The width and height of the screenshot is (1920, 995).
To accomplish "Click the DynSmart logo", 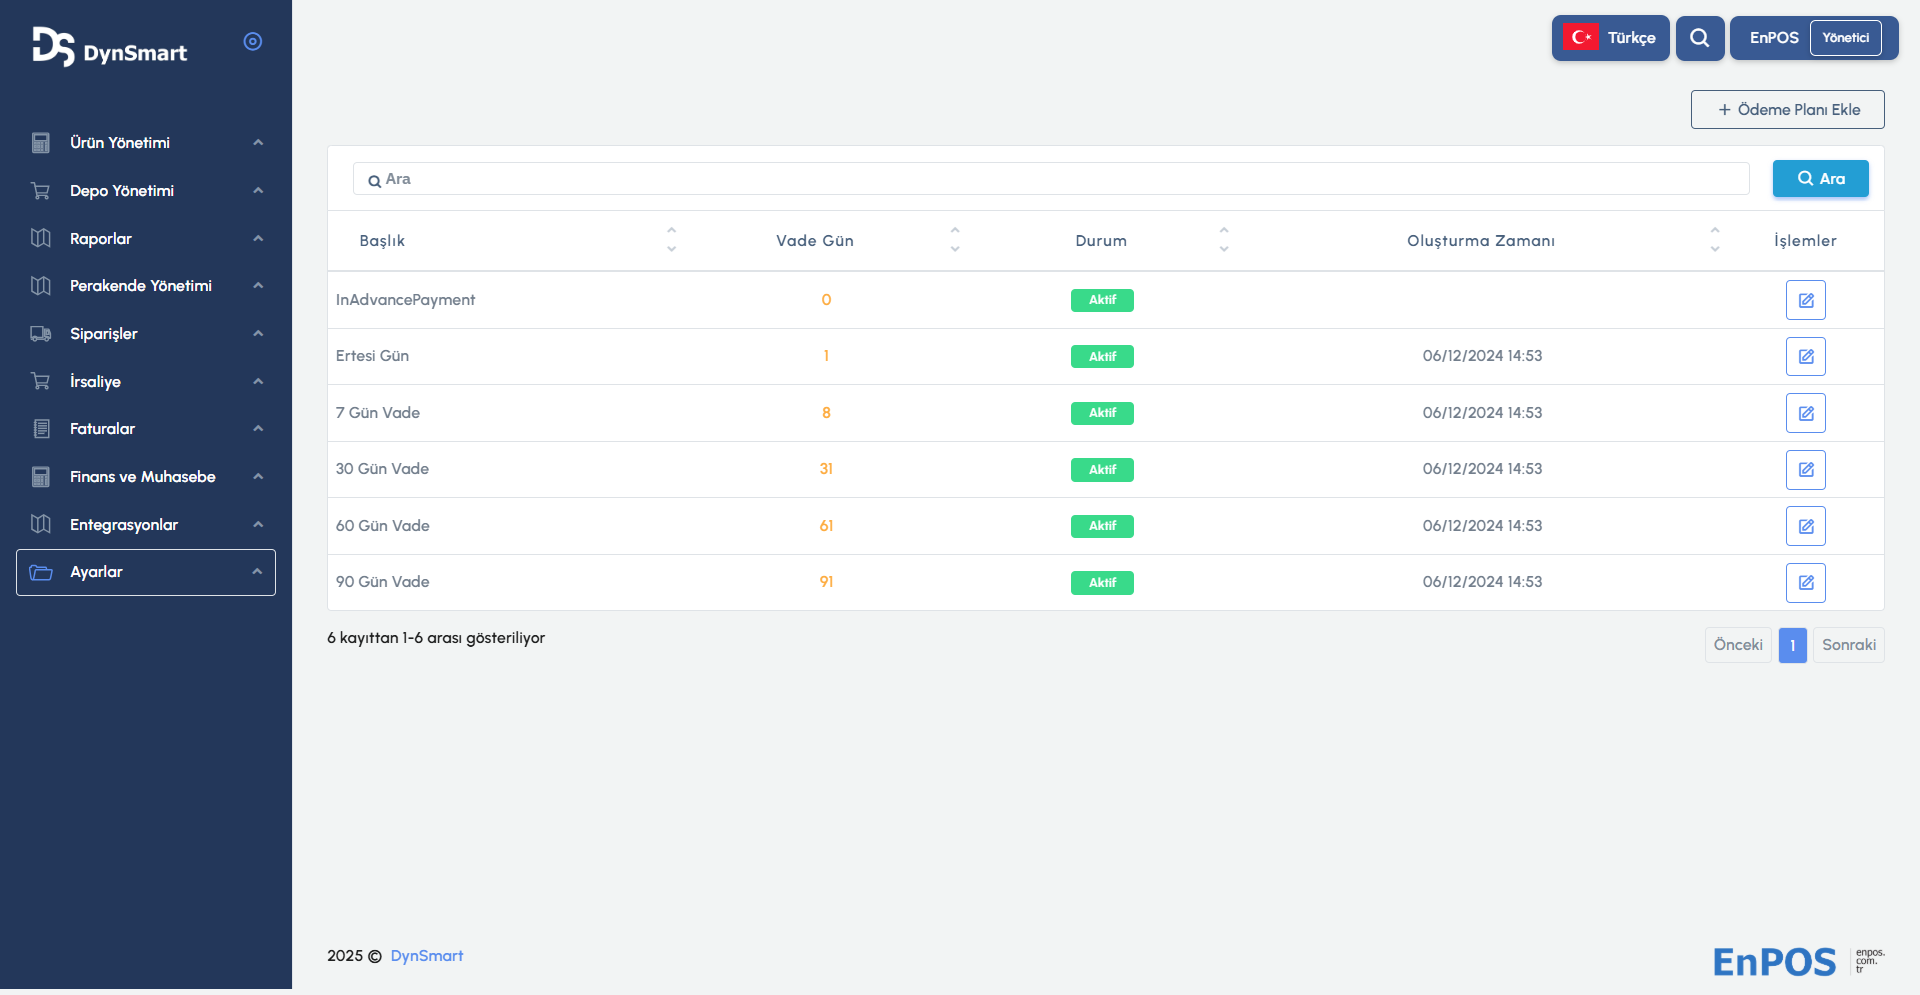I will [109, 47].
